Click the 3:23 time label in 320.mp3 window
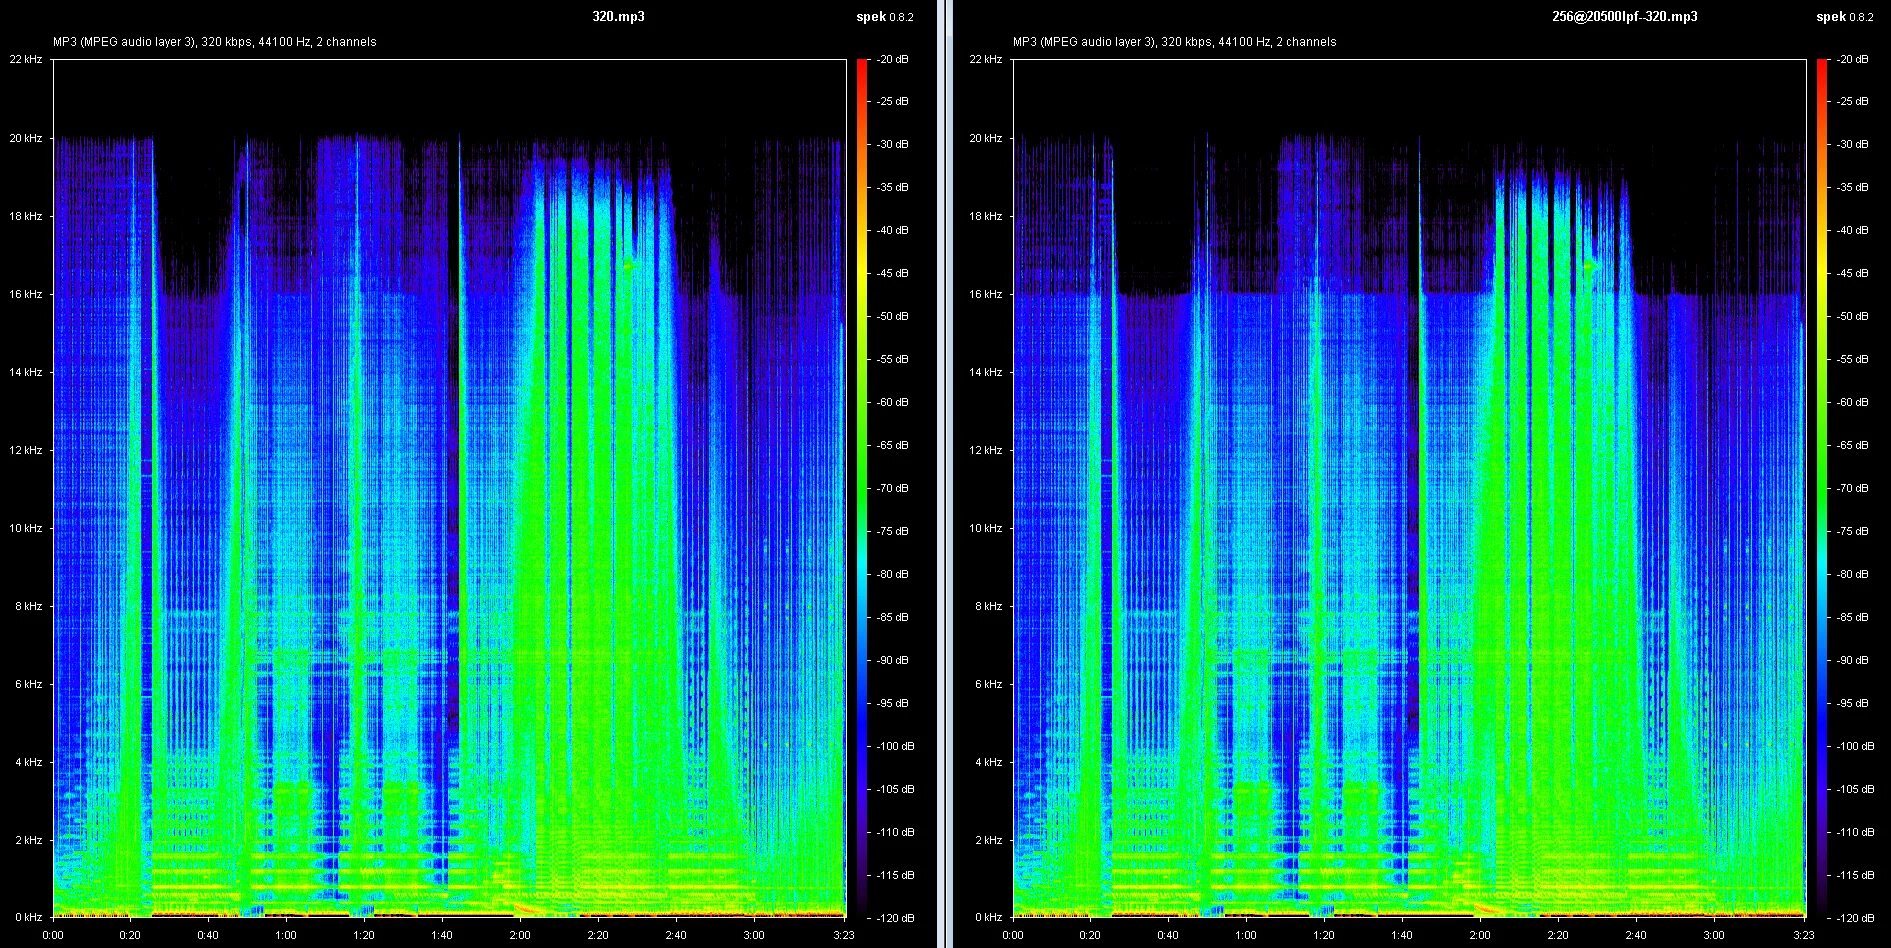1891x948 pixels. click(843, 935)
